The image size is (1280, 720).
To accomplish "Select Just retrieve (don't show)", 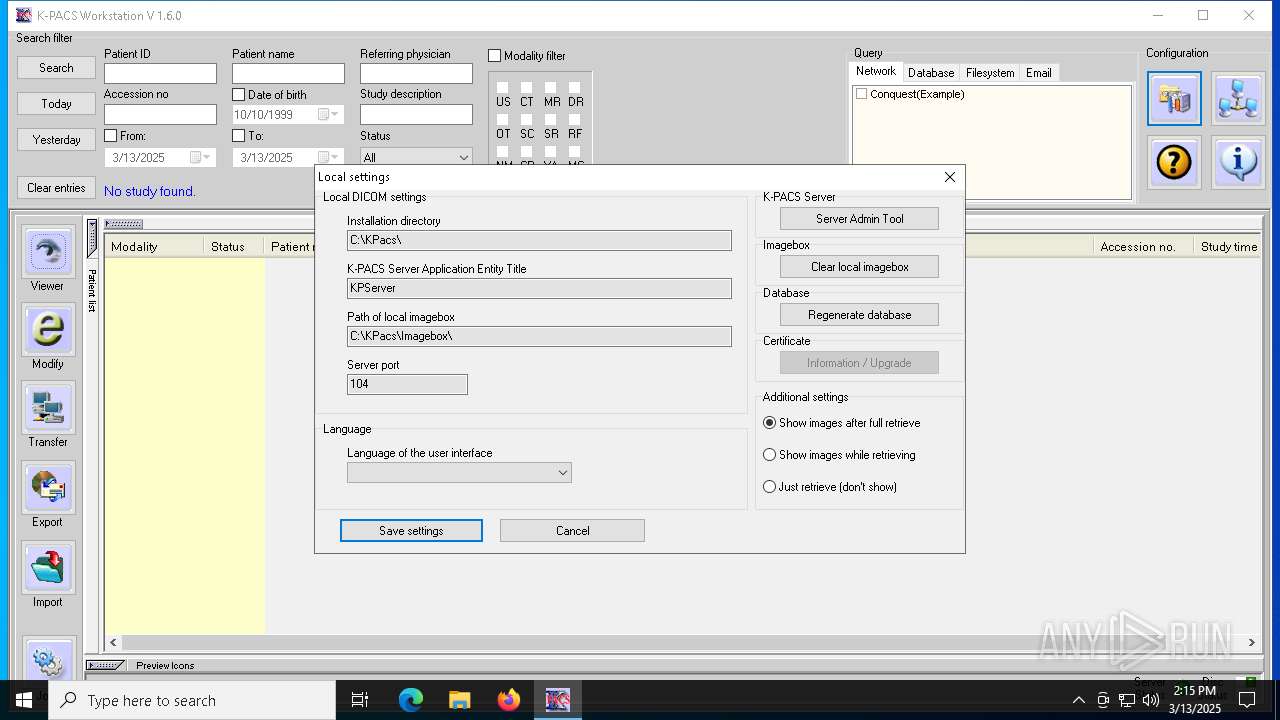I will pyautogui.click(x=769, y=487).
